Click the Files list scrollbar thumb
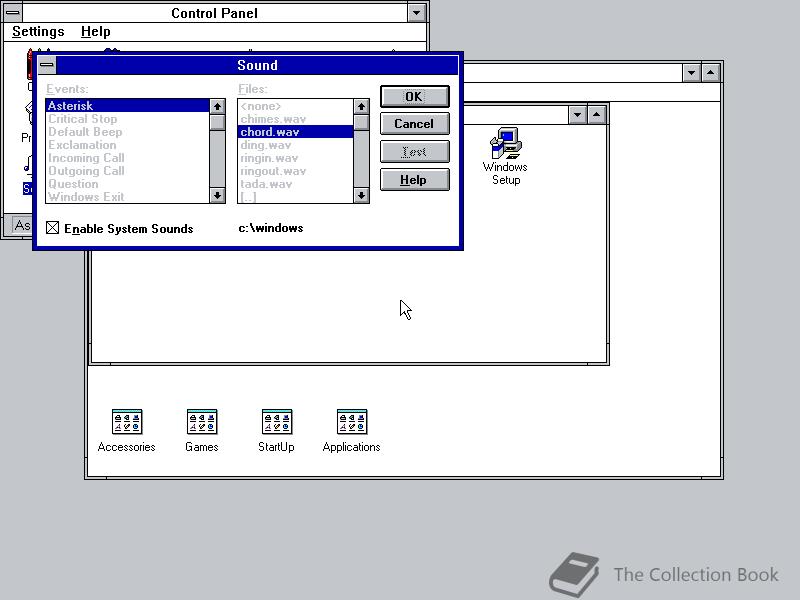This screenshot has height=600, width=800. pos(361,122)
